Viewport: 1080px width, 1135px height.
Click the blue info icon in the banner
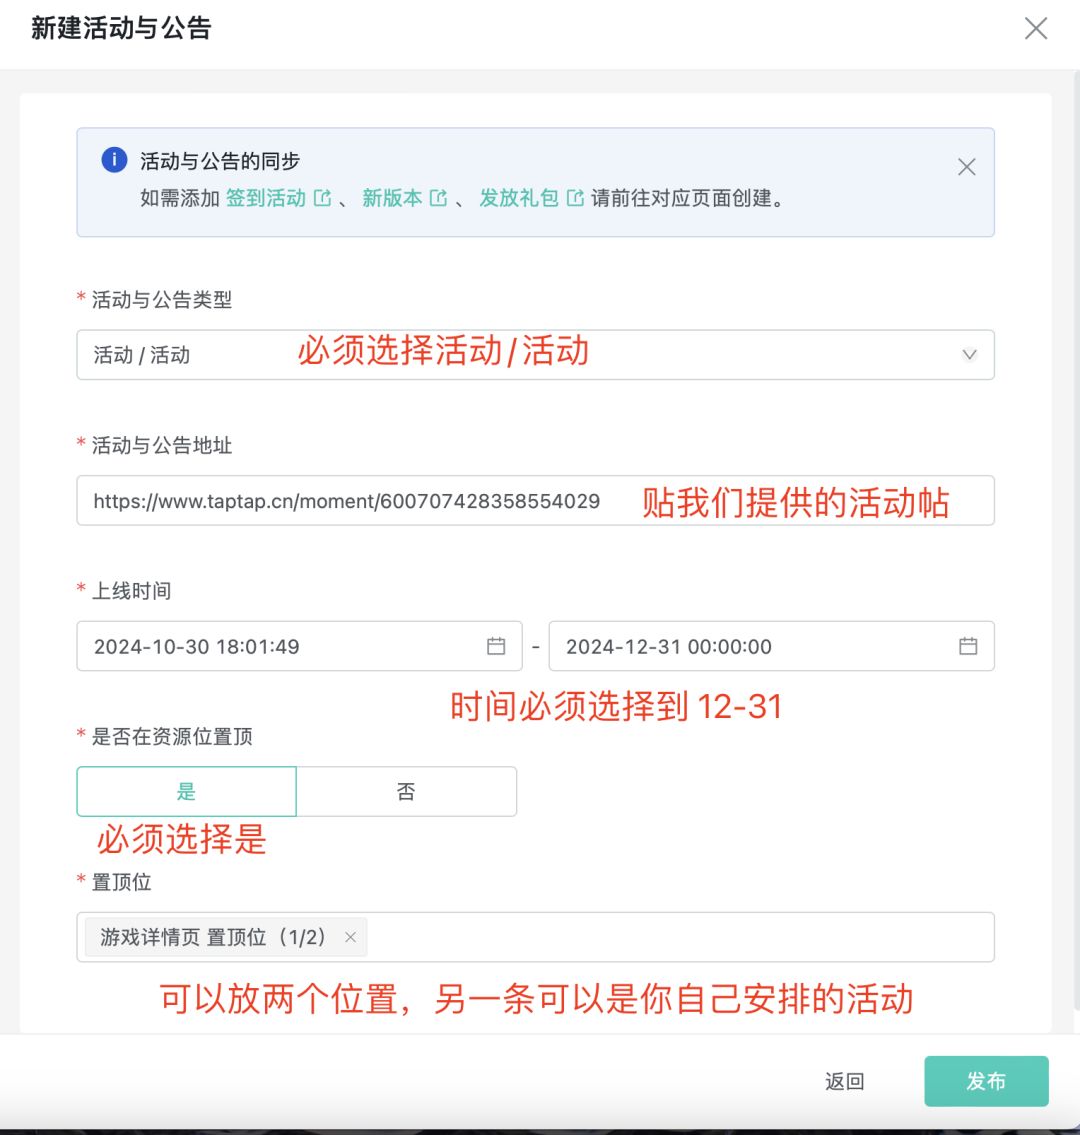tap(114, 160)
